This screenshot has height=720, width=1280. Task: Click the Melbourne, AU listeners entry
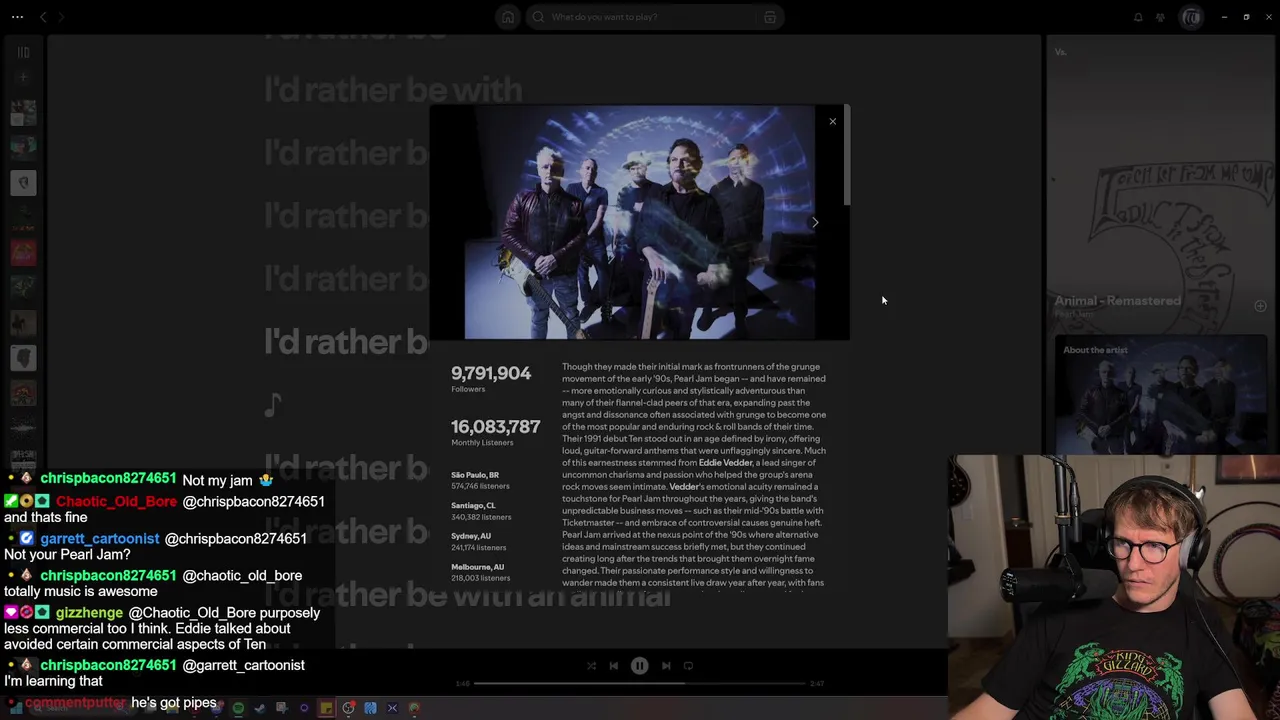tap(480, 573)
